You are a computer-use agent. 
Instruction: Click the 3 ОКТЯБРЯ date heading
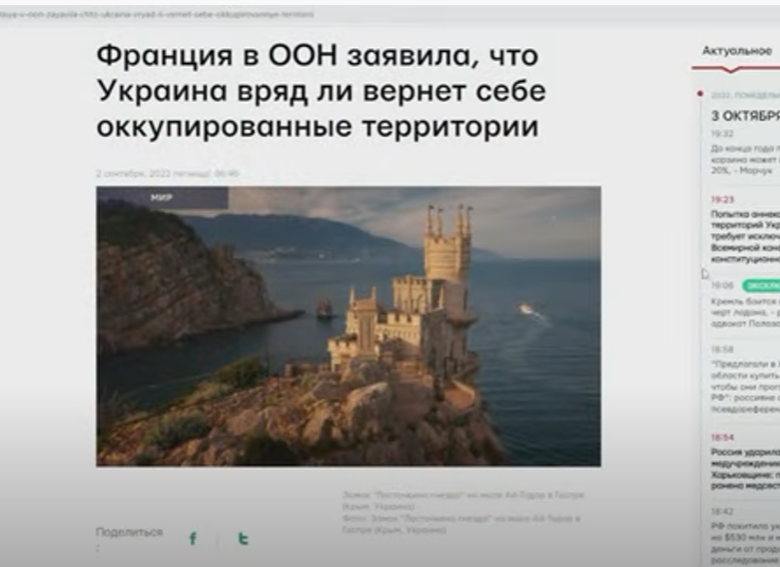pos(745,116)
